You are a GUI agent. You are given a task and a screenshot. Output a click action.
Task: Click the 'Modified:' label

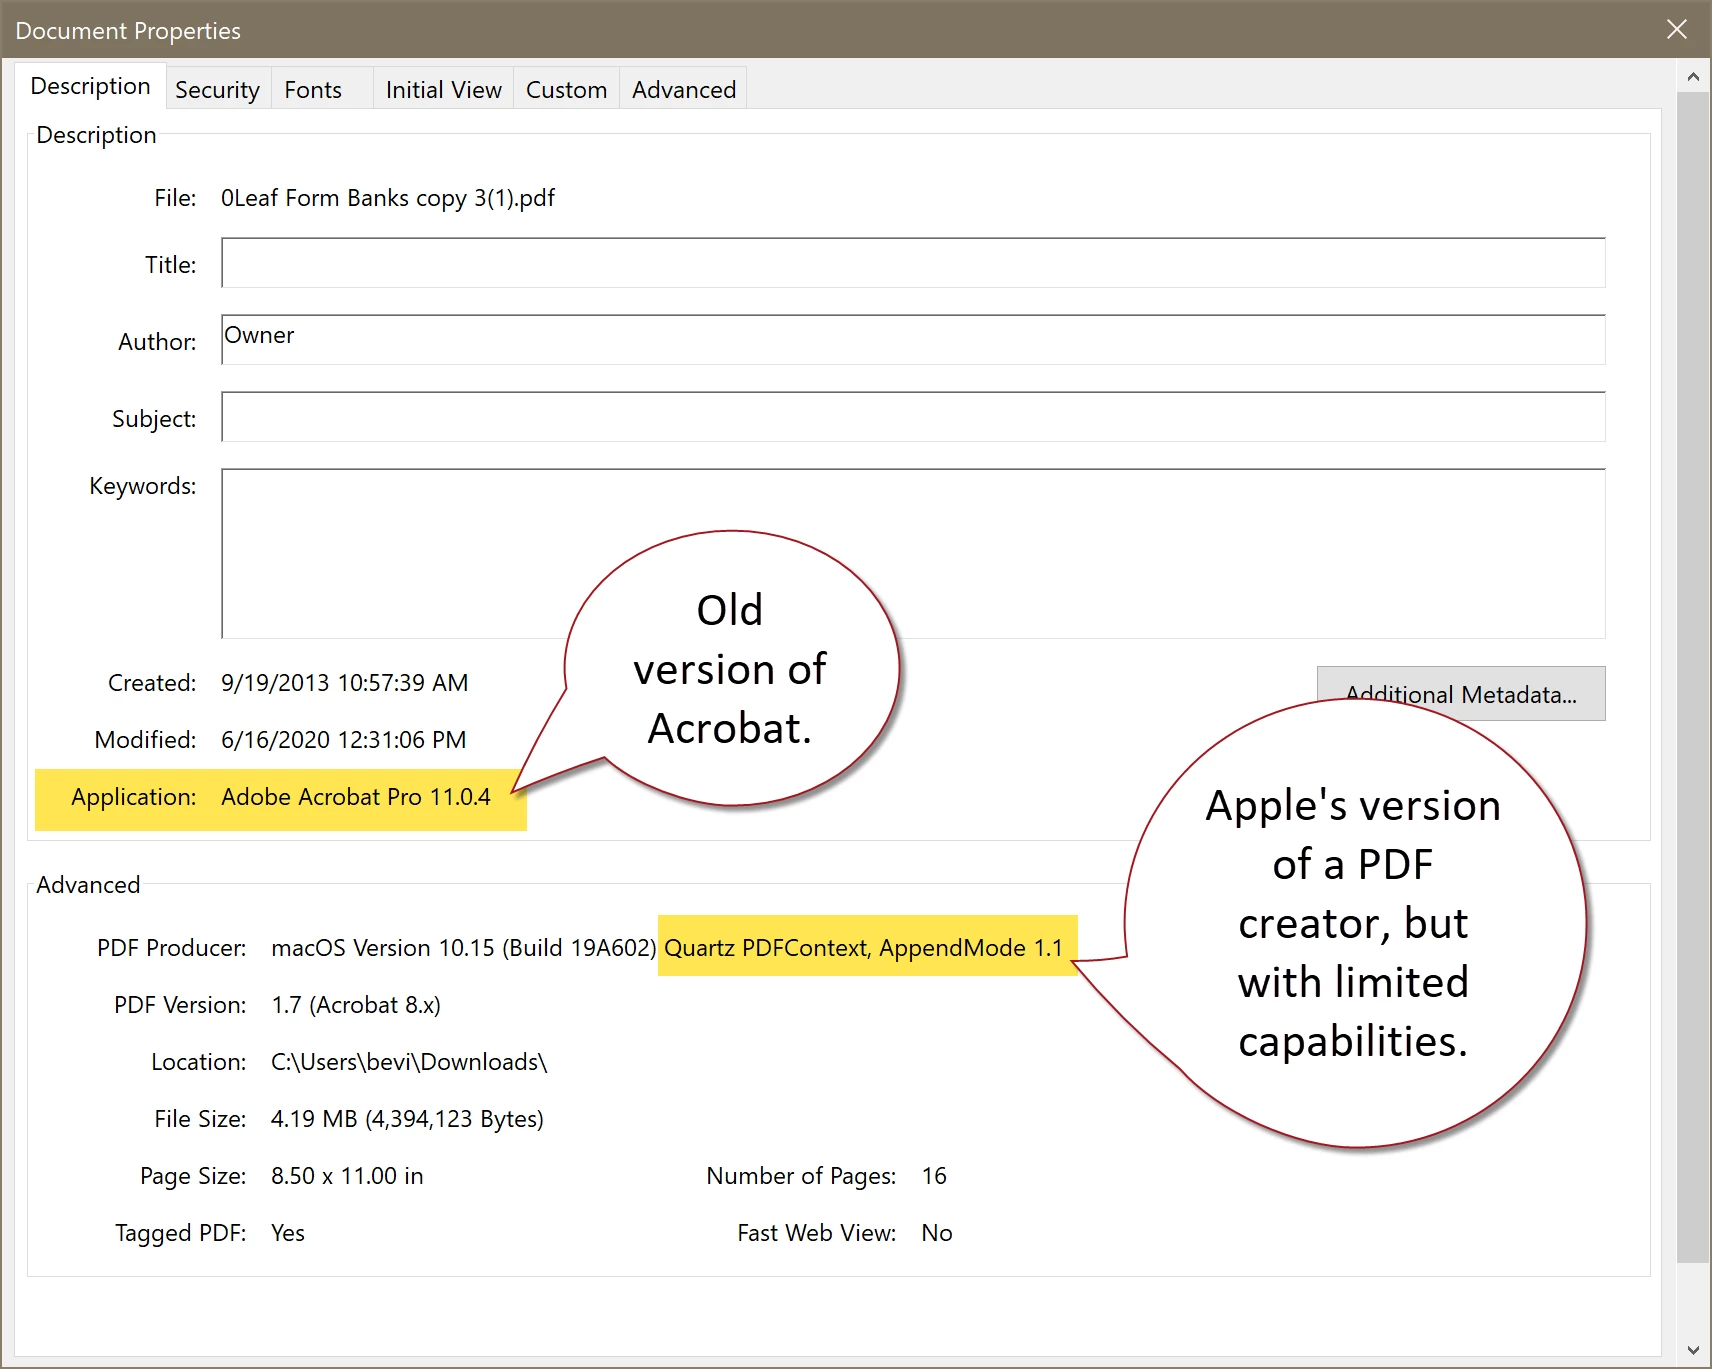[146, 740]
